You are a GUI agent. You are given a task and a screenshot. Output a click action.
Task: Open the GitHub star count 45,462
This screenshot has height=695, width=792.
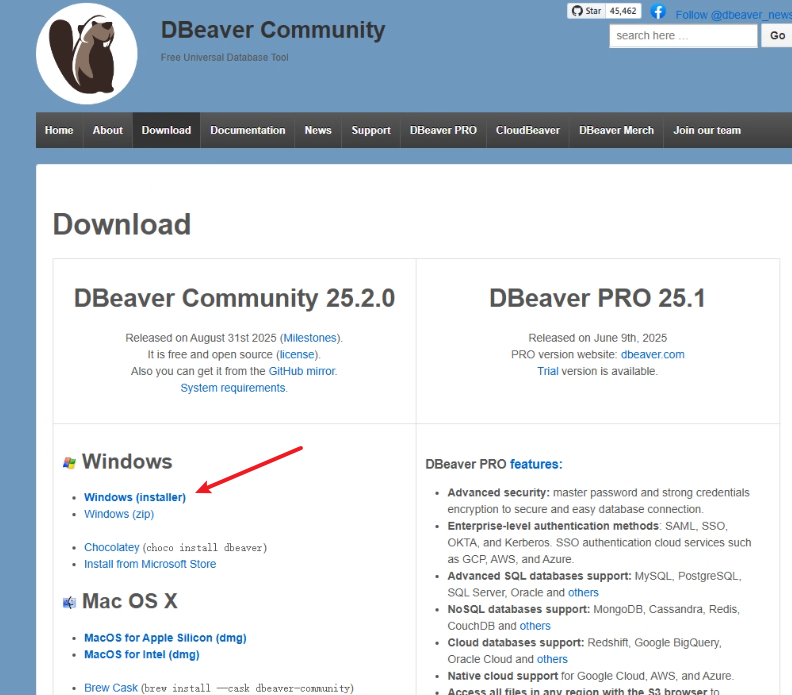pyautogui.click(x=623, y=11)
